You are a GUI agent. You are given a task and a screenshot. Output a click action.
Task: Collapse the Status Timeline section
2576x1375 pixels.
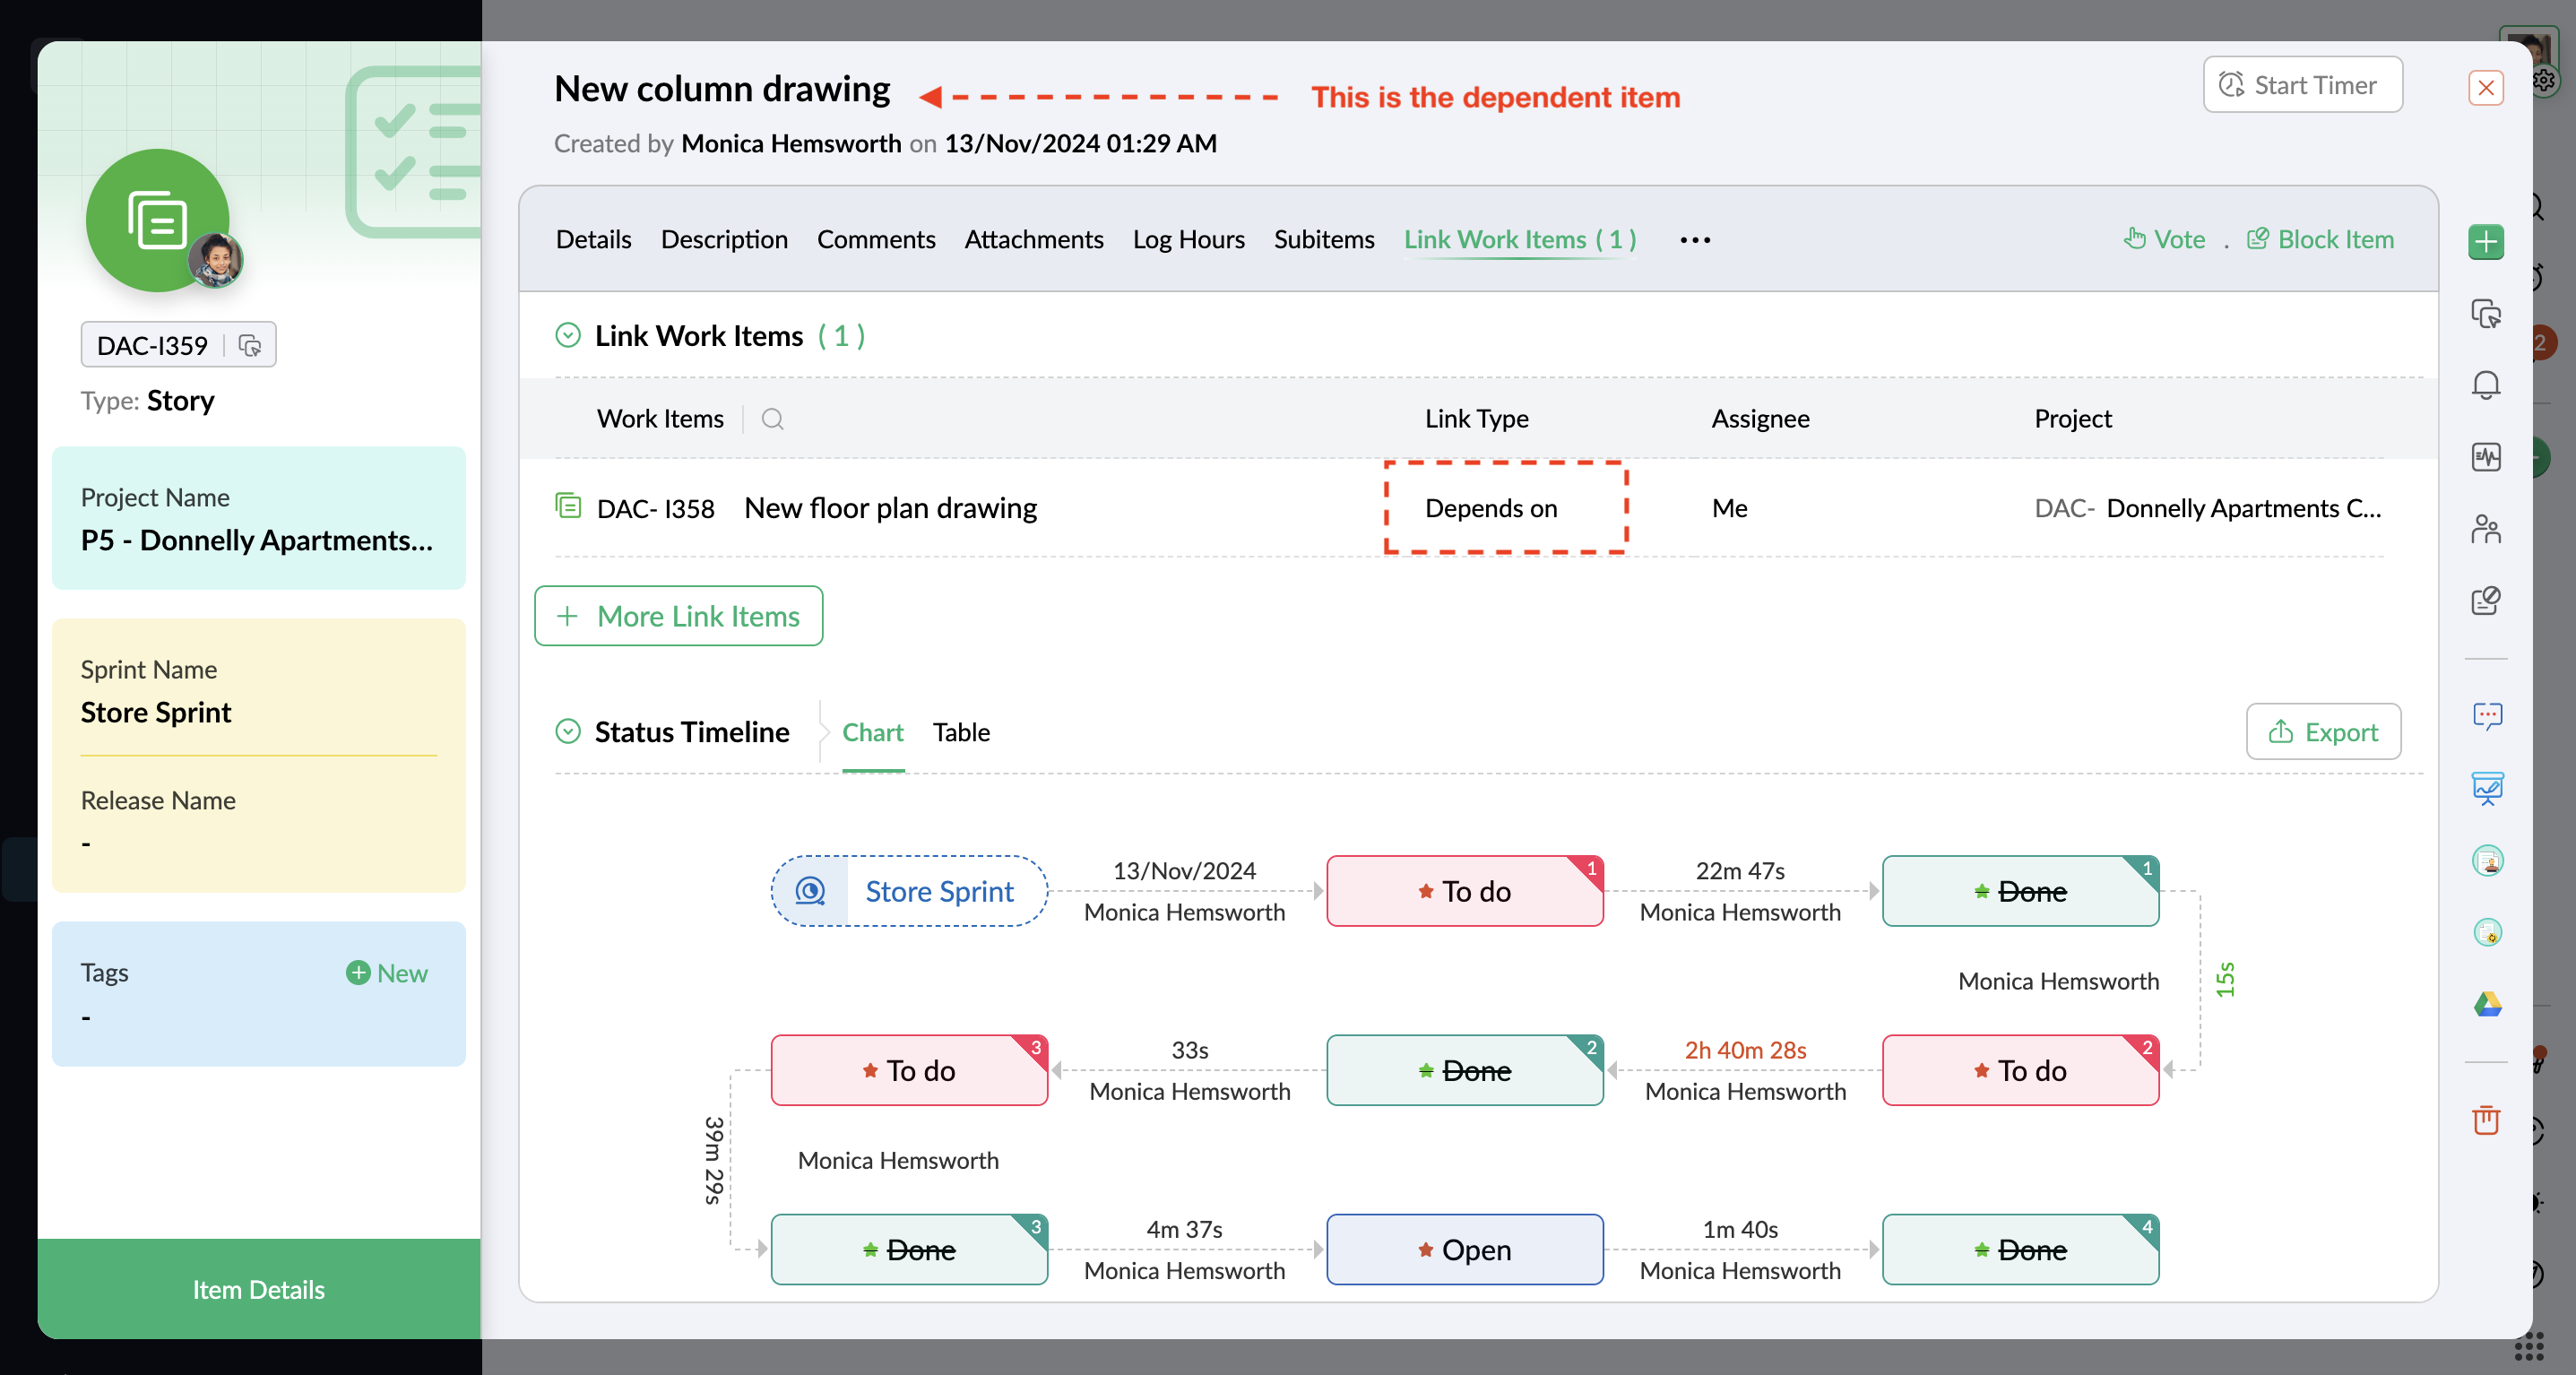pos(567,732)
